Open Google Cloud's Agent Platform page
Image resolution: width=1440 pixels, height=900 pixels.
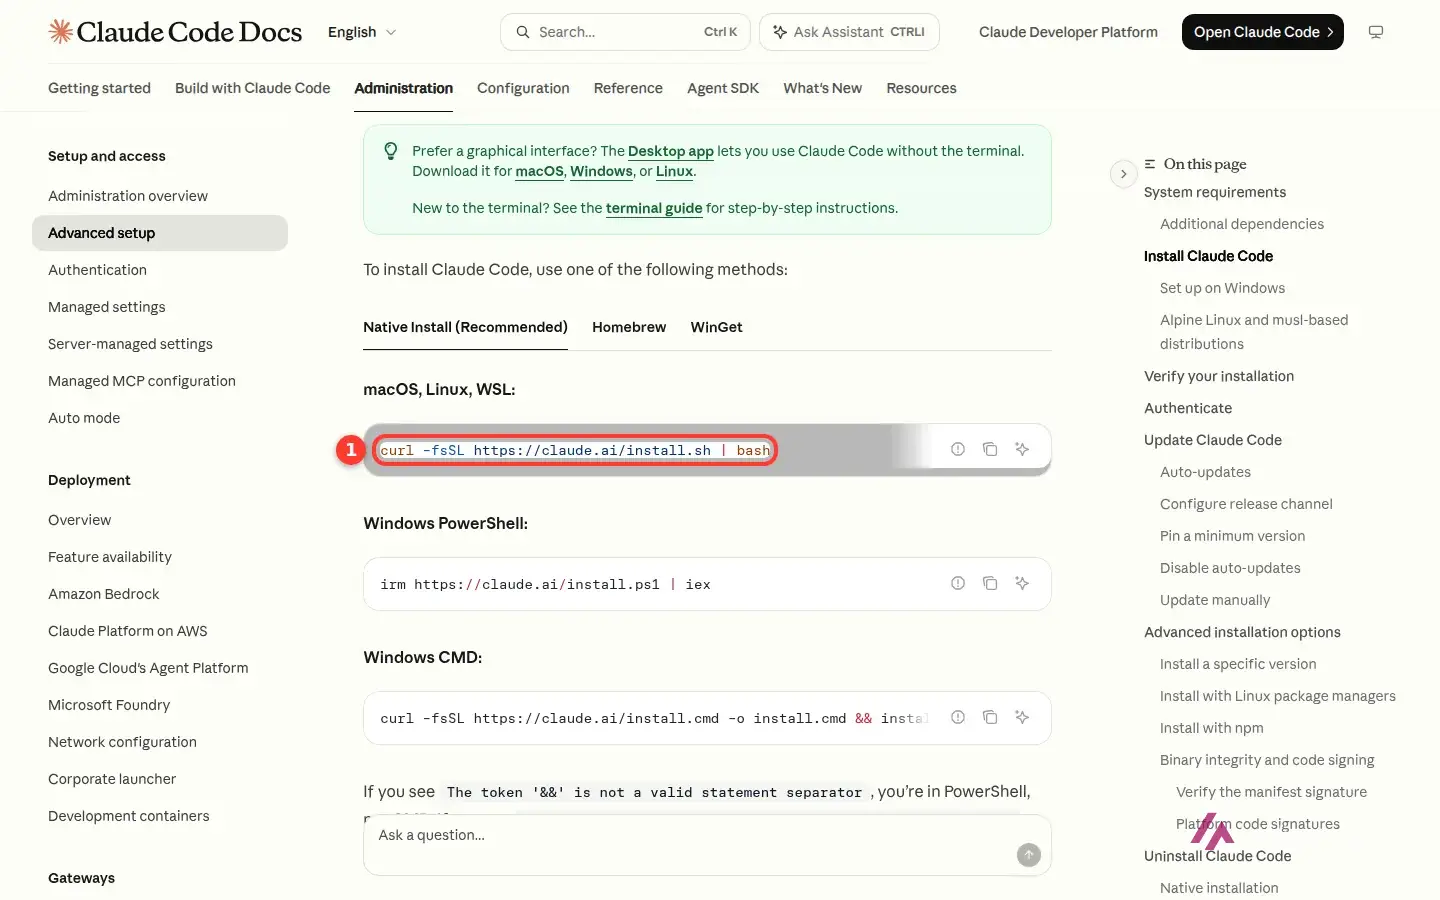(x=148, y=668)
